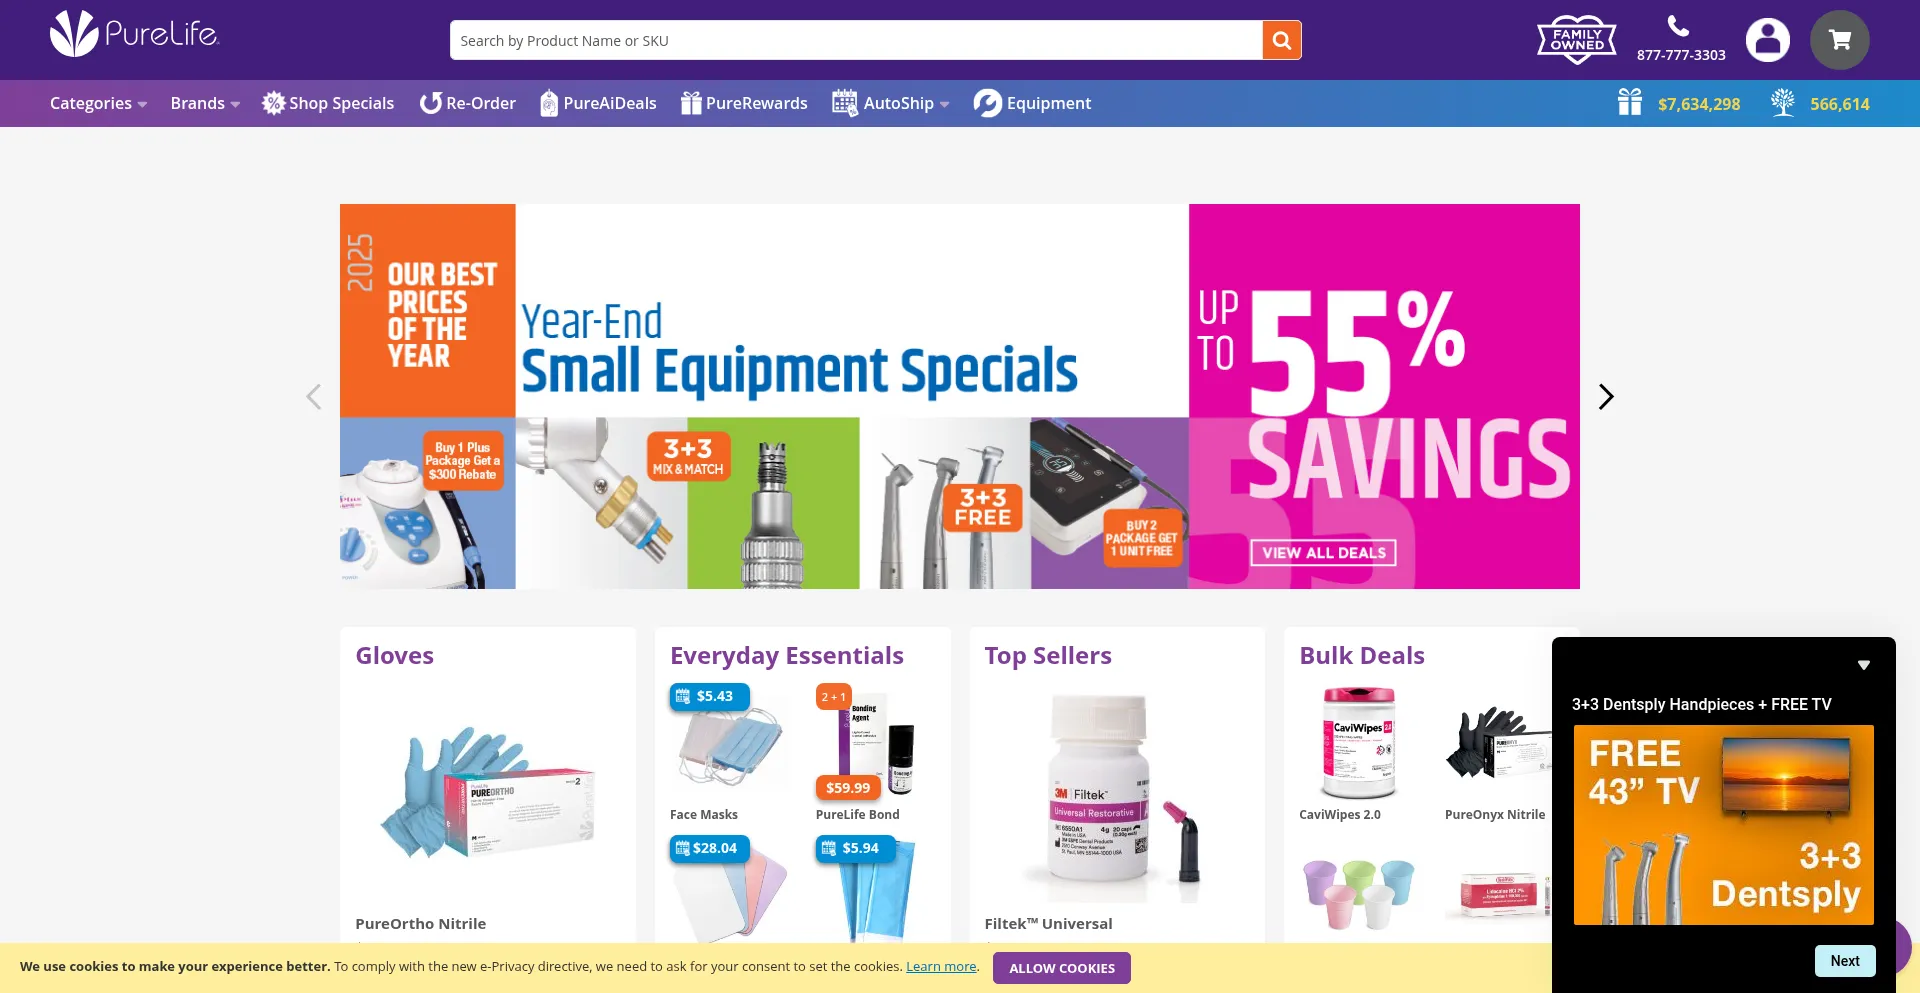Click the PureLife logo

point(134,35)
